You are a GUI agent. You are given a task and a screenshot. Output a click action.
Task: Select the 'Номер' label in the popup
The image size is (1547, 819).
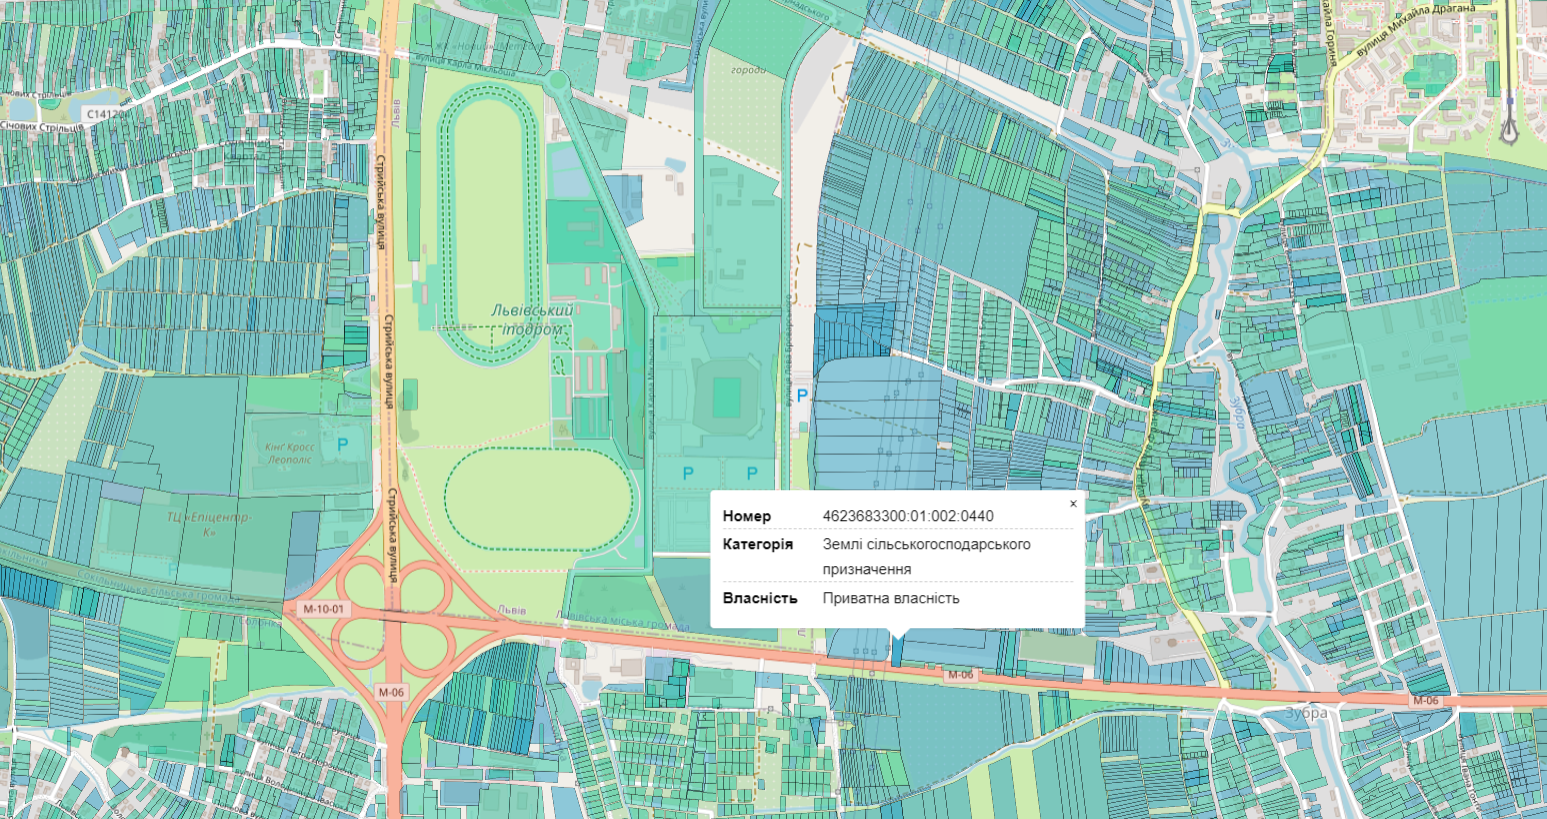coord(747,516)
